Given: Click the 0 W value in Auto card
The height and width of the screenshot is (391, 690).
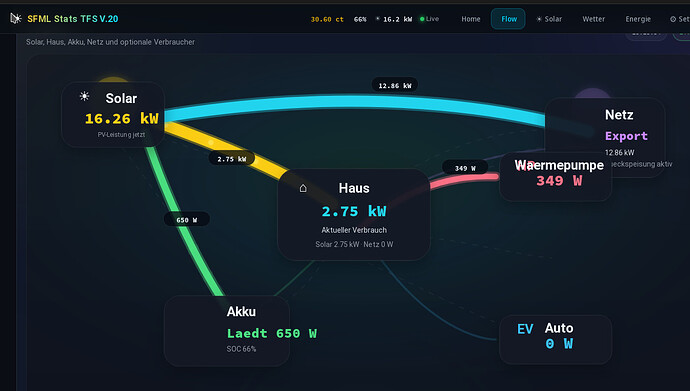Looking at the screenshot, I should click(559, 343).
